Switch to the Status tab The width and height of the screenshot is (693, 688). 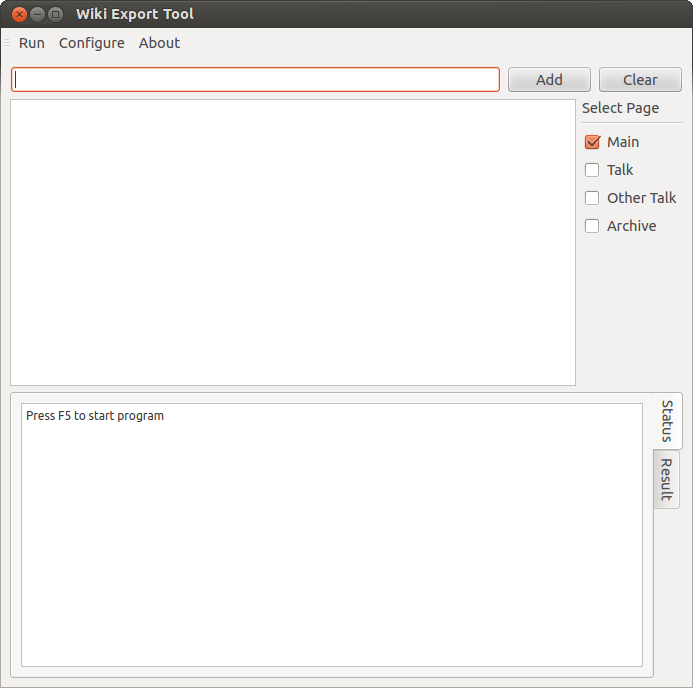tap(667, 421)
